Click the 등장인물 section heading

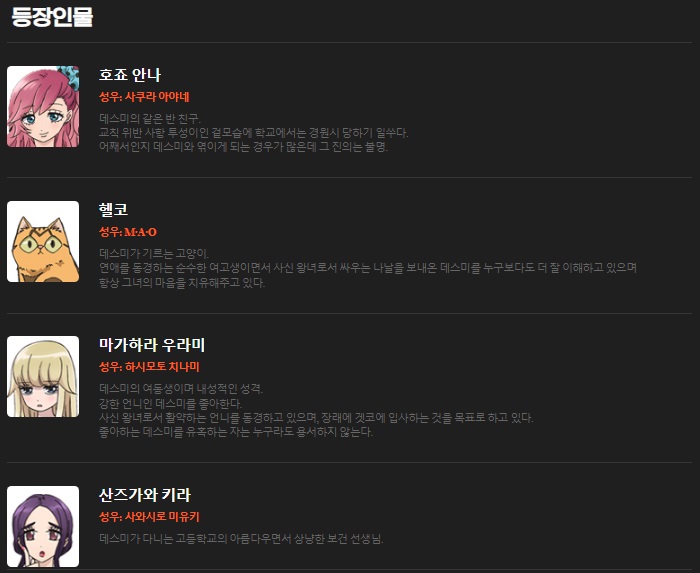[x=52, y=18]
